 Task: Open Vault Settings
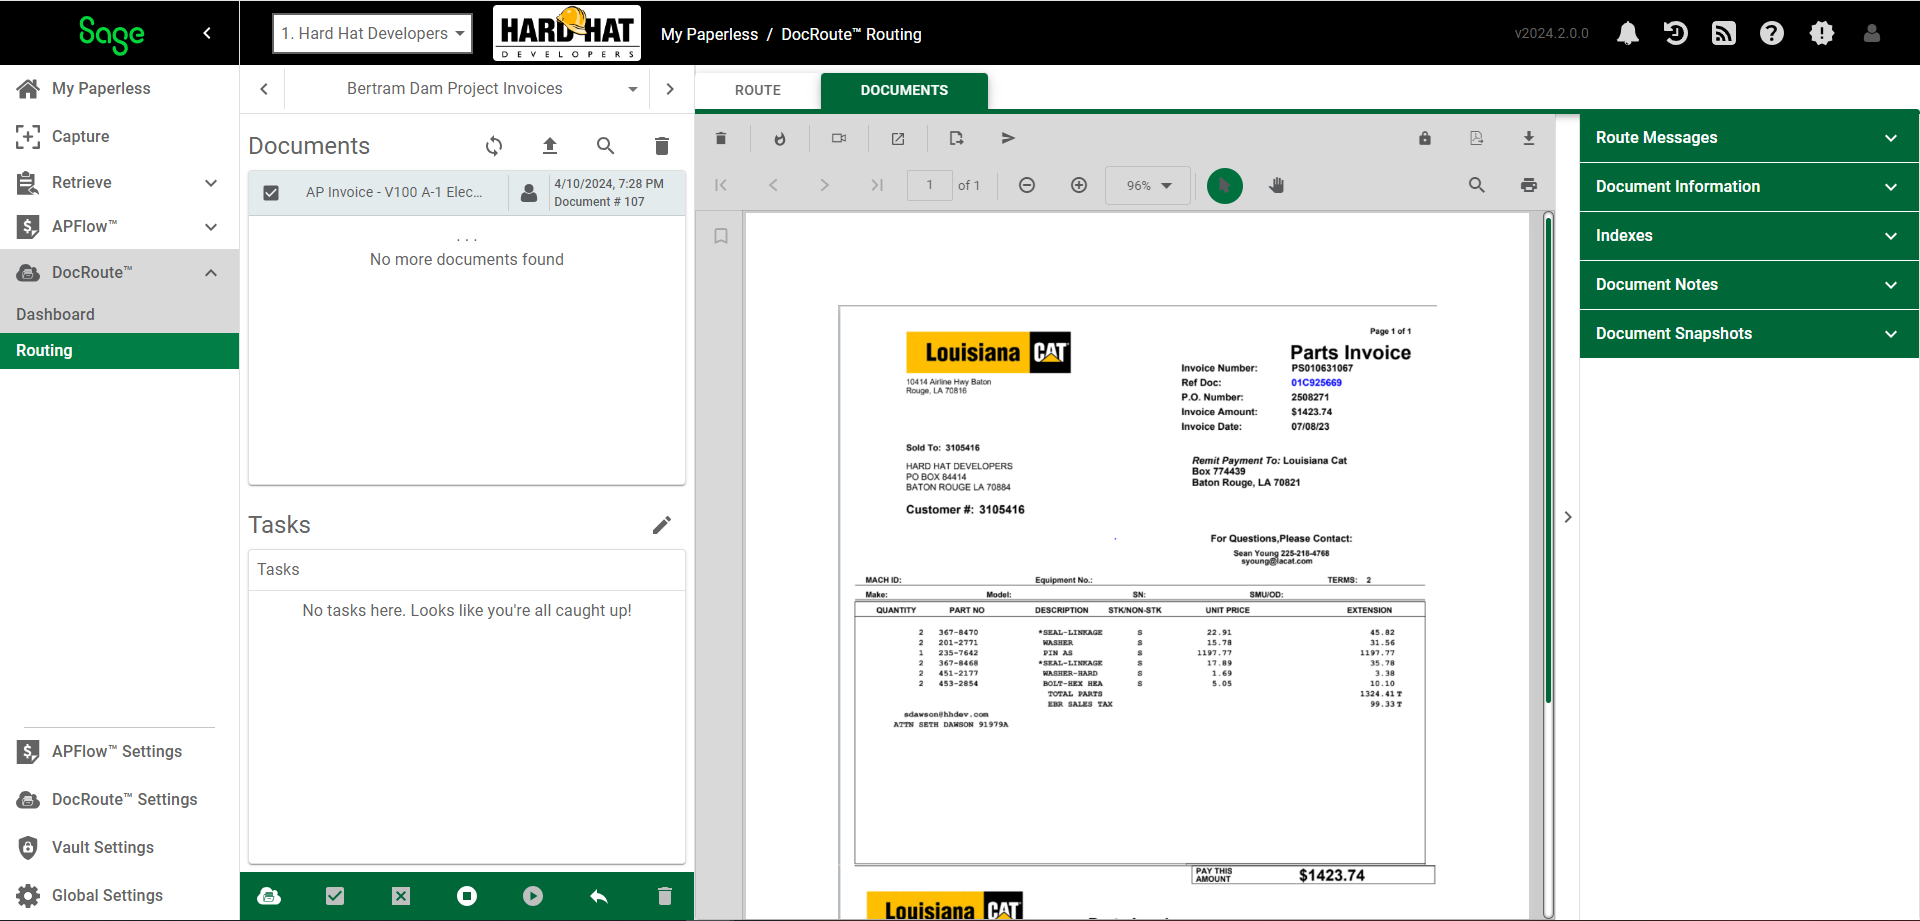(x=119, y=847)
